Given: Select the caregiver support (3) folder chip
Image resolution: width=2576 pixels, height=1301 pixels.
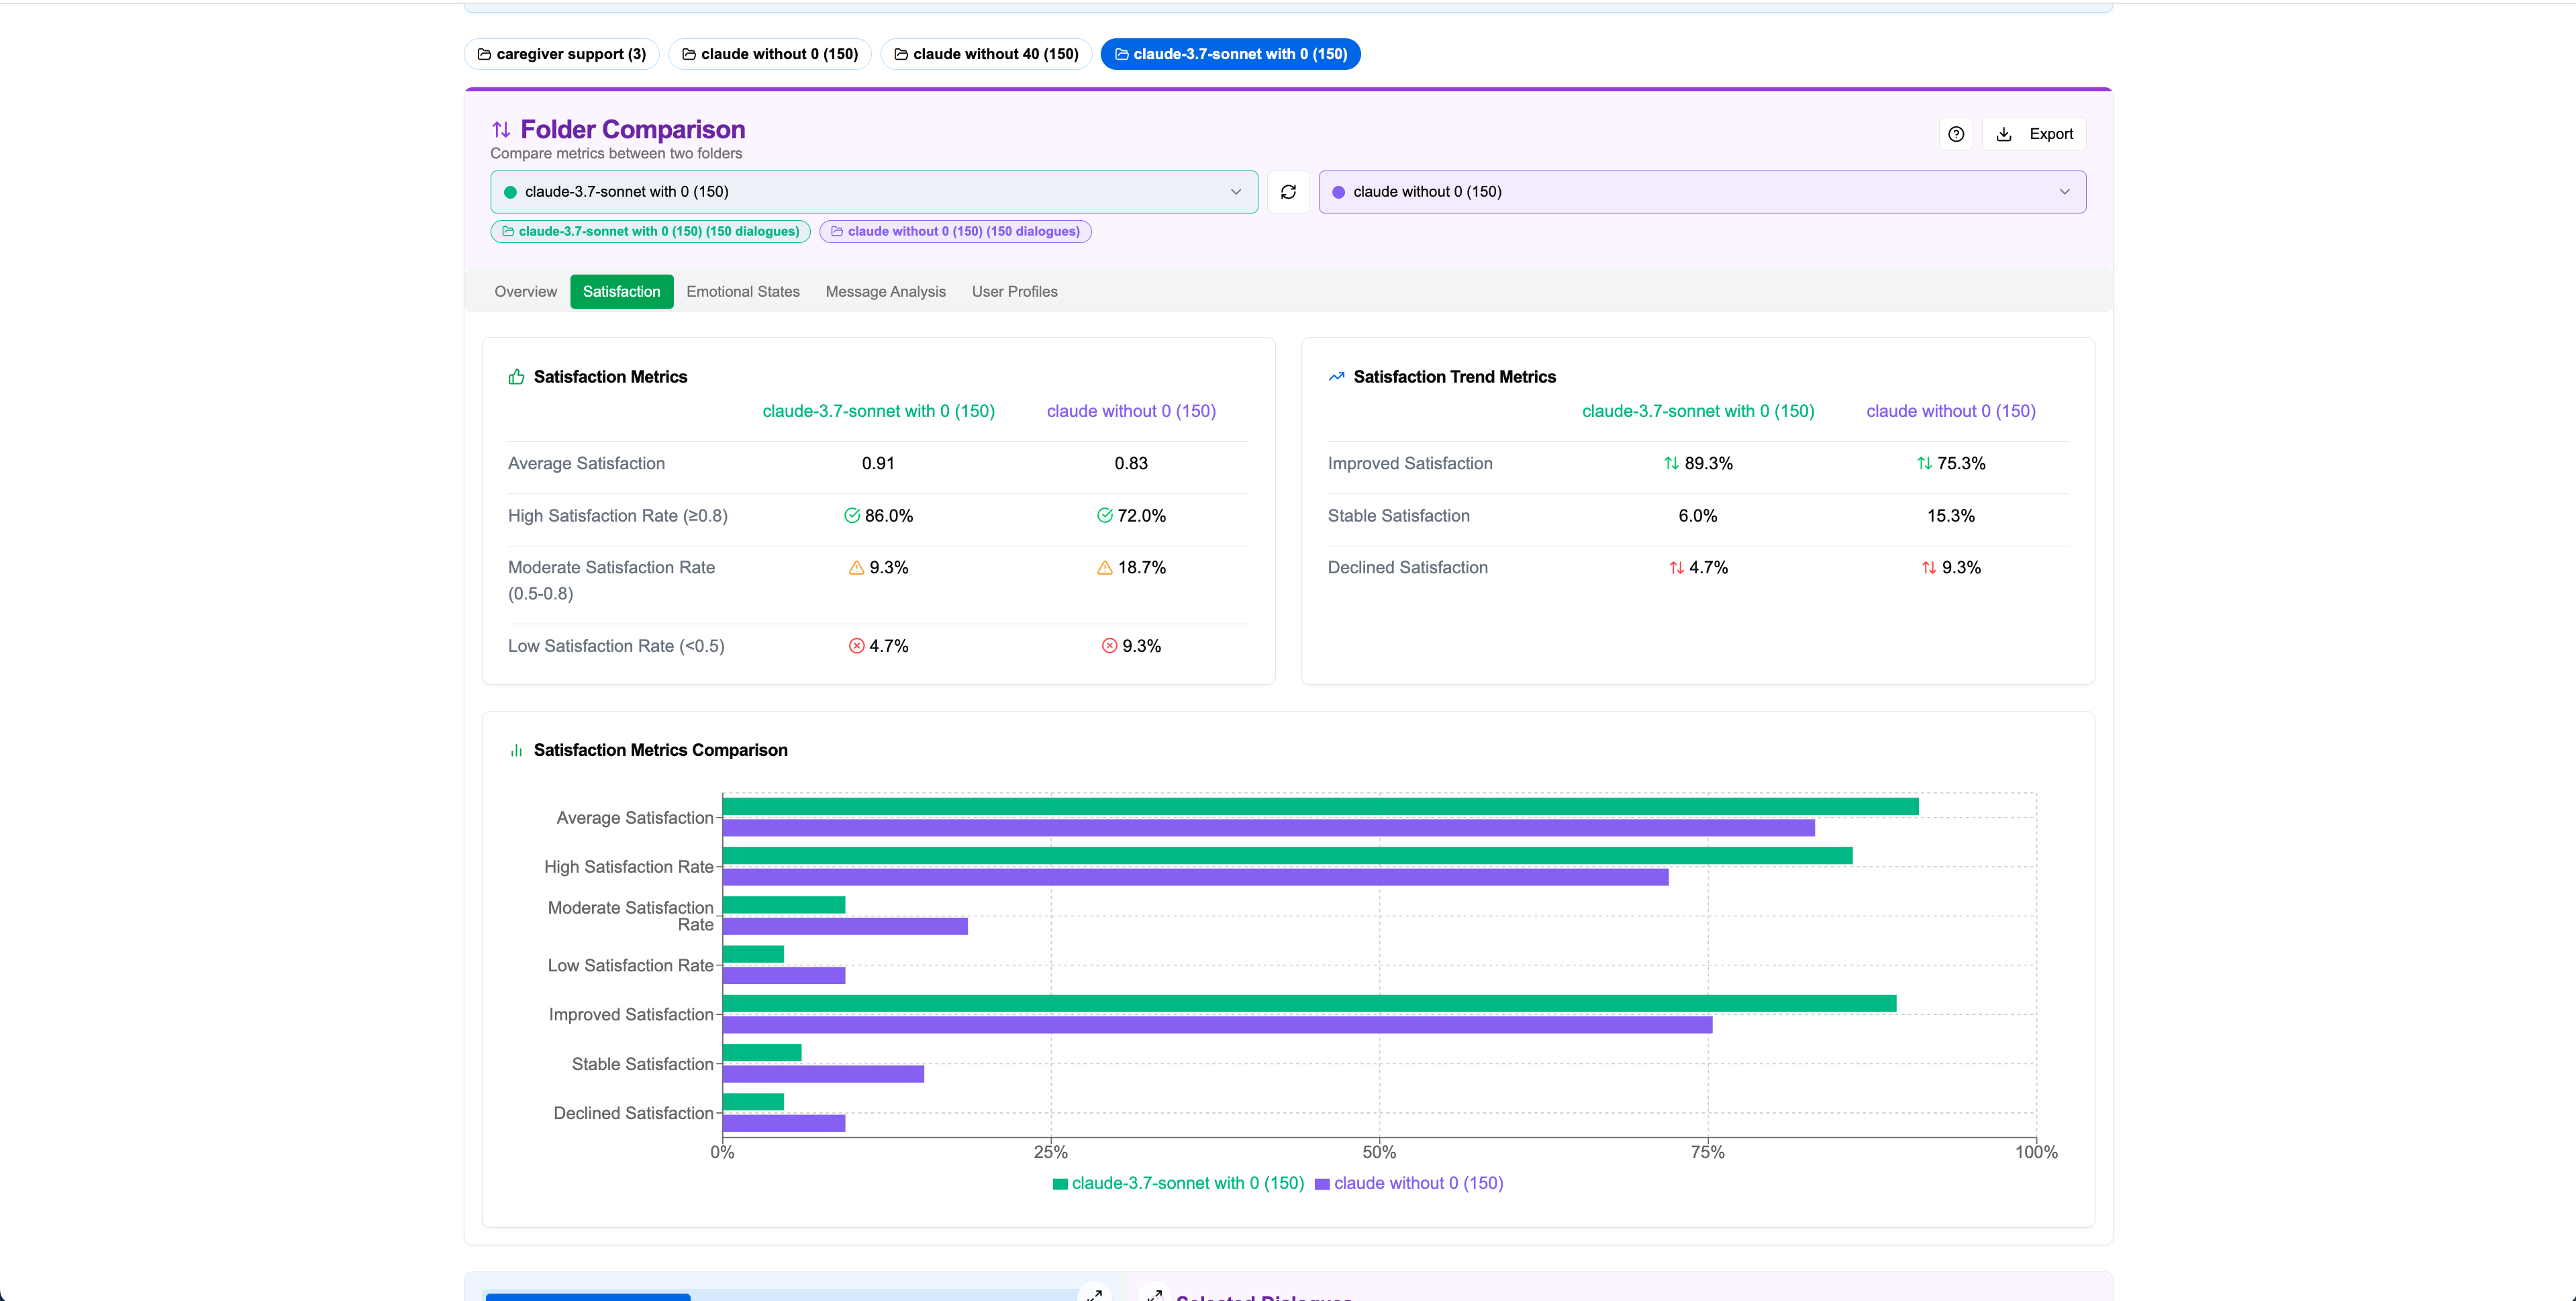Looking at the screenshot, I should [x=562, y=54].
